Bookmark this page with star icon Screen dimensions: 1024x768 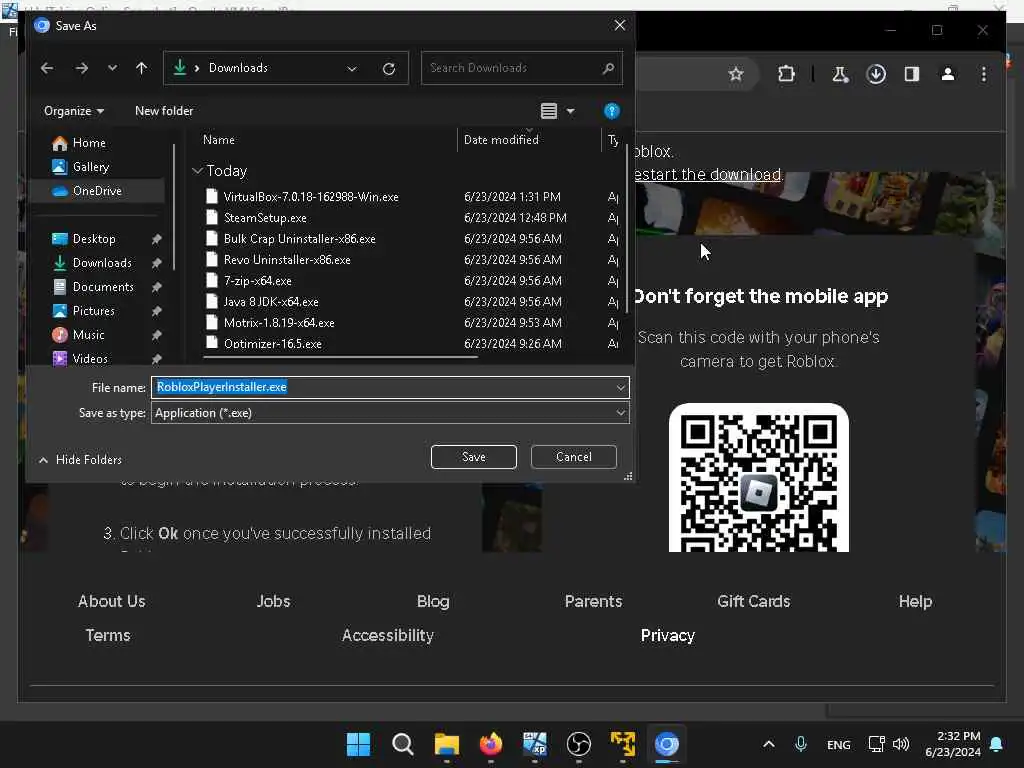tap(736, 74)
